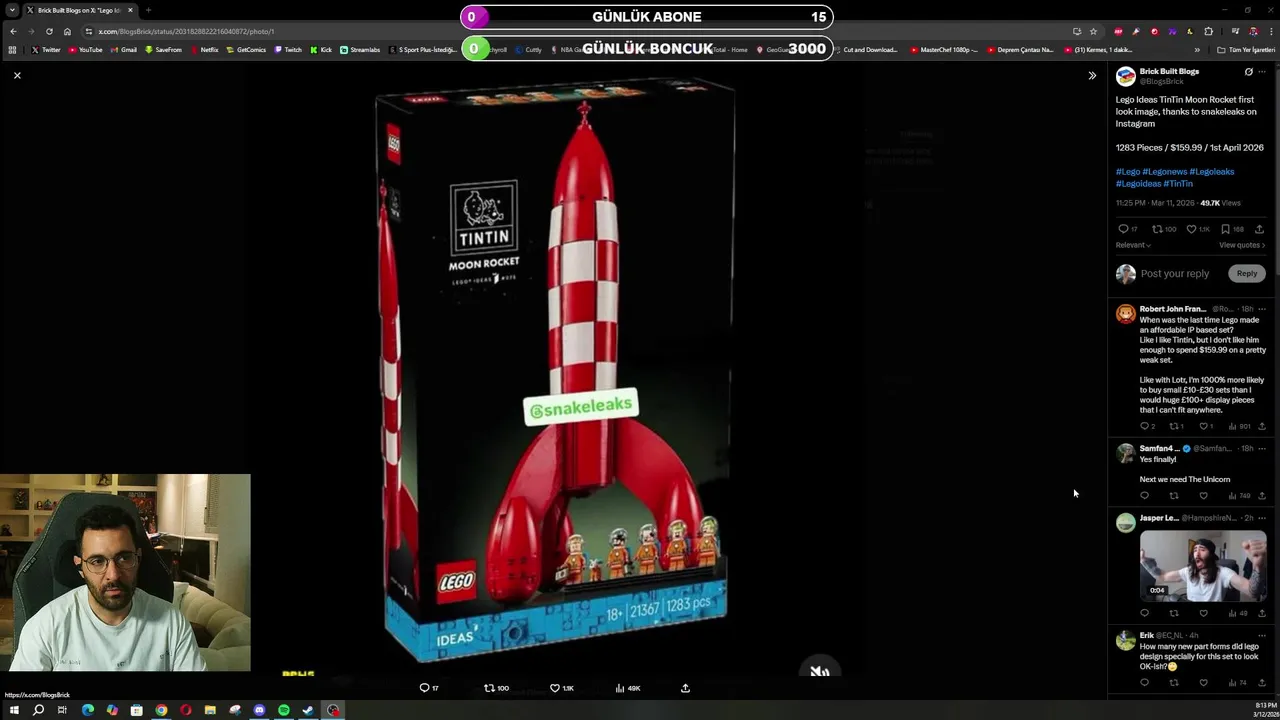Click share icon under the photo
The image size is (1280, 720).
click(x=685, y=688)
